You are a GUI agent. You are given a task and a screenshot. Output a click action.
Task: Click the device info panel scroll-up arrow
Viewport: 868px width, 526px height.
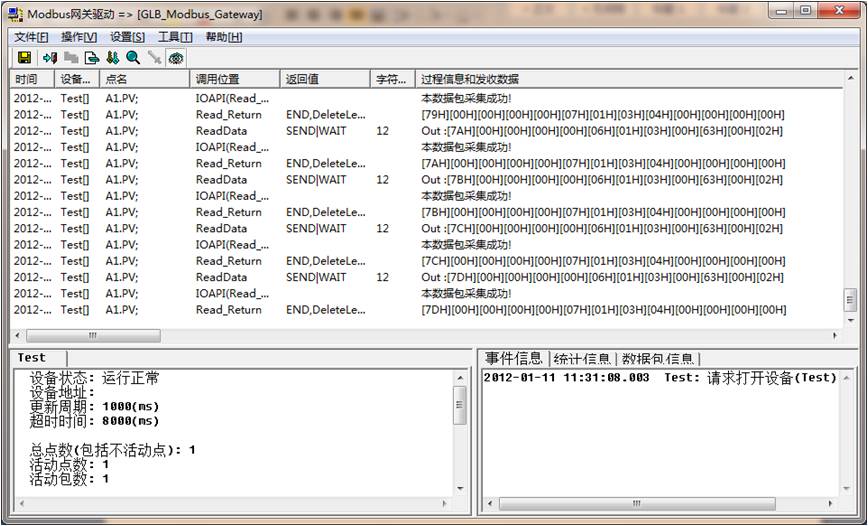pyautogui.click(x=461, y=378)
